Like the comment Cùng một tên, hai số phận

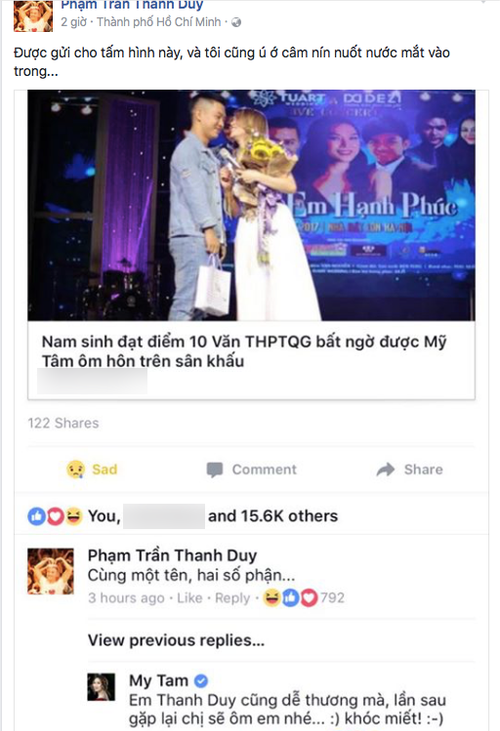pyautogui.click(x=189, y=598)
